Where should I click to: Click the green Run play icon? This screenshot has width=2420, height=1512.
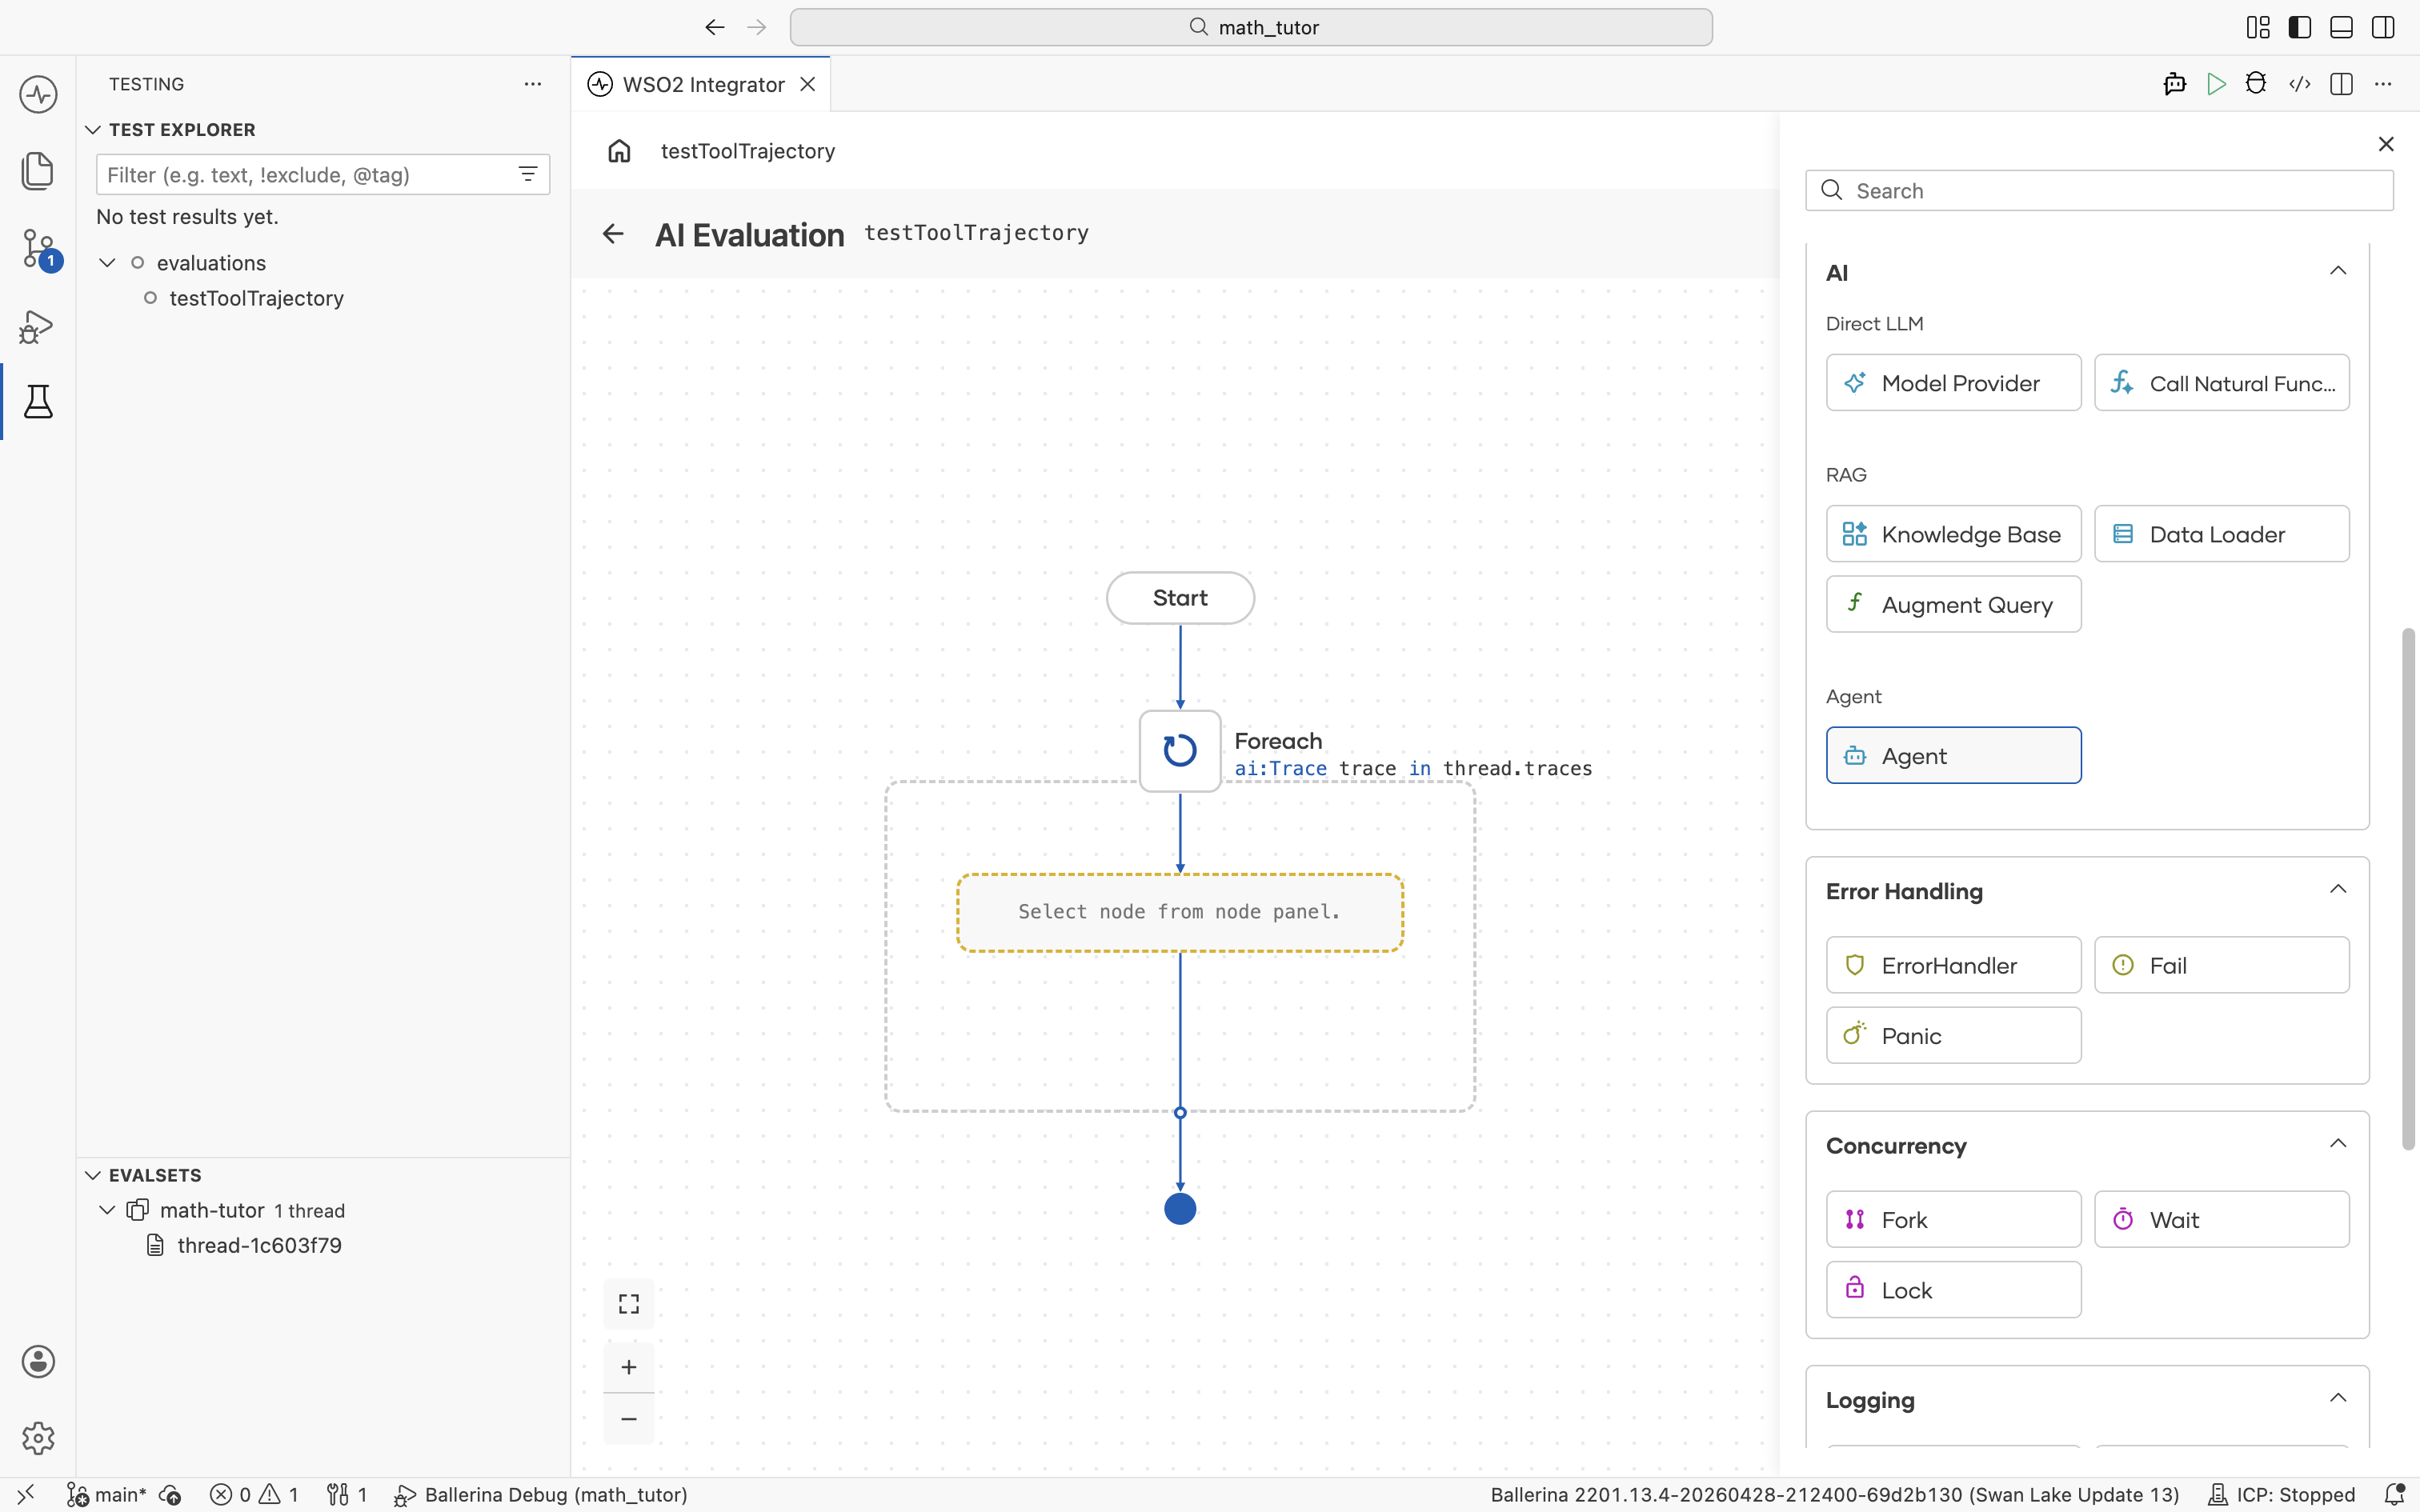2216,84
